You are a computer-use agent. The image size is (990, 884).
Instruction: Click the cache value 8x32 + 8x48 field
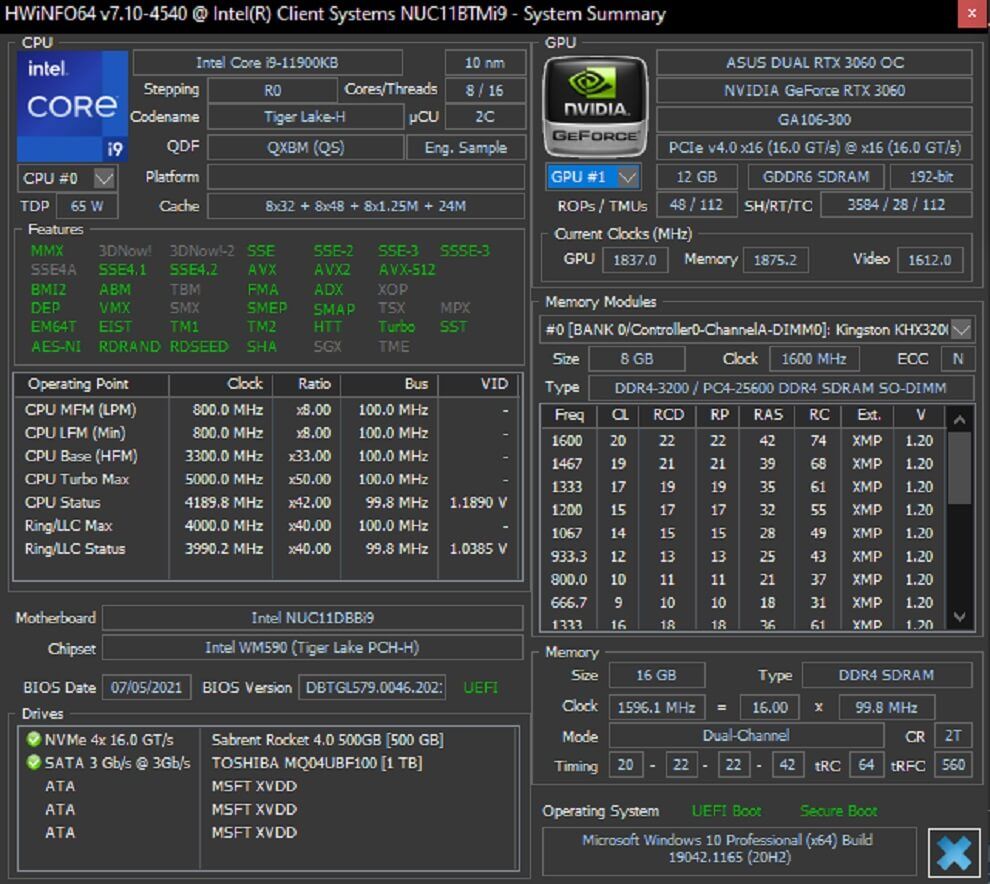pyautogui.click(x=366, y=206)
